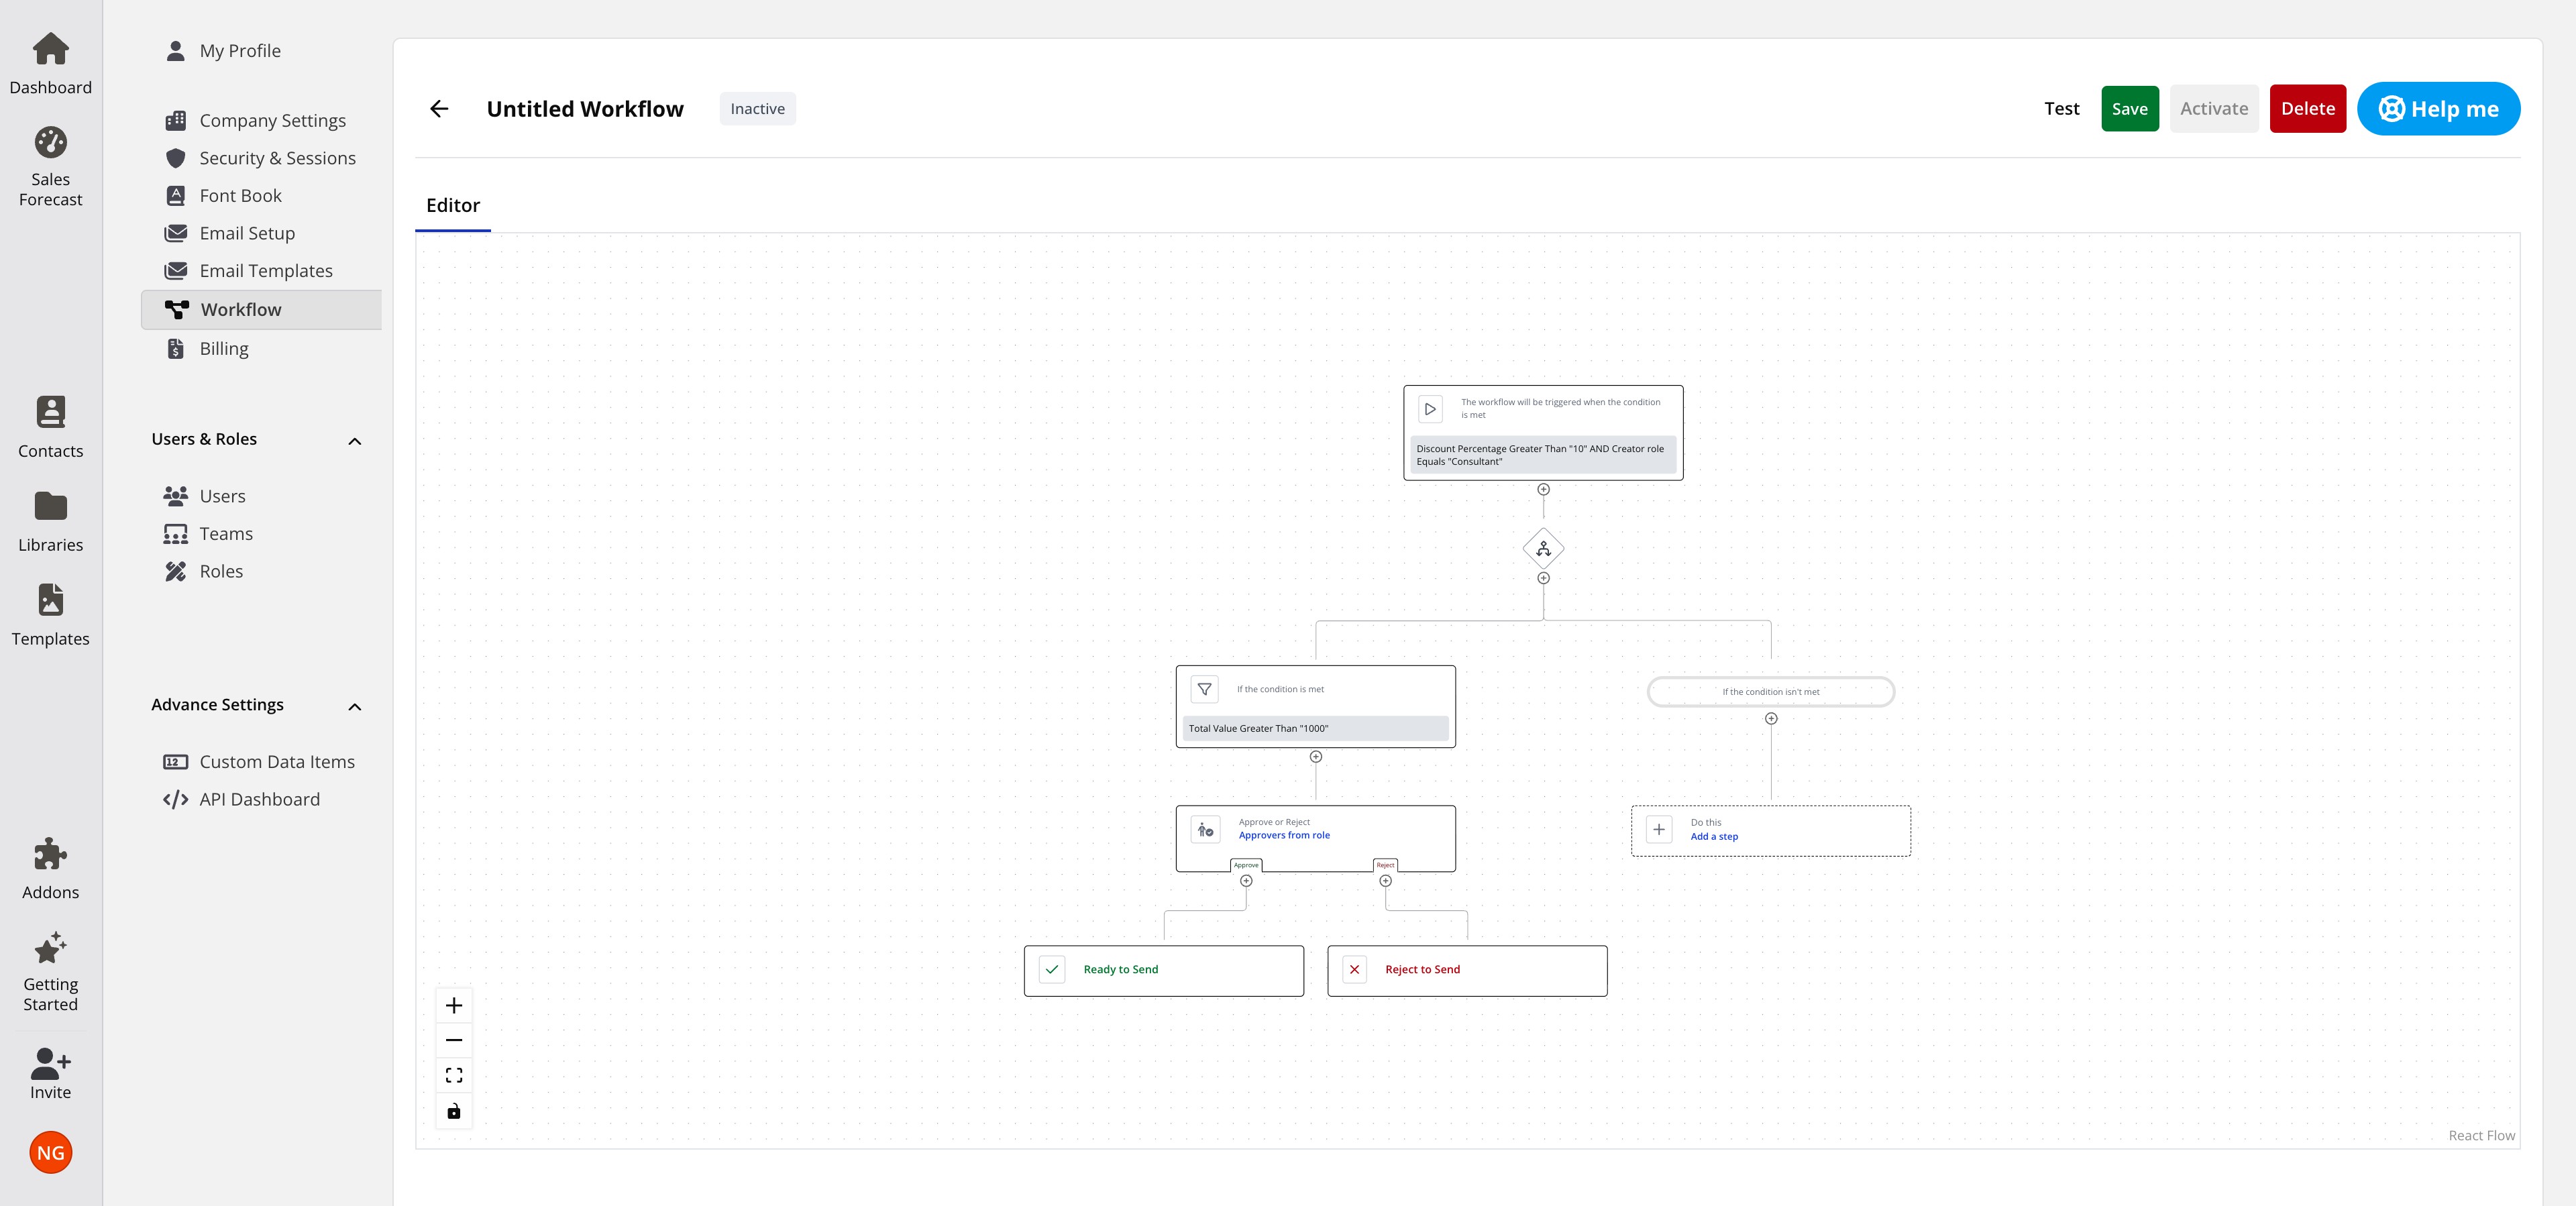This screenshot has width=2576, height=1206.
Task: Open the Addons puzzle icon
Action: pyautogui.click(x=50, y=855)
